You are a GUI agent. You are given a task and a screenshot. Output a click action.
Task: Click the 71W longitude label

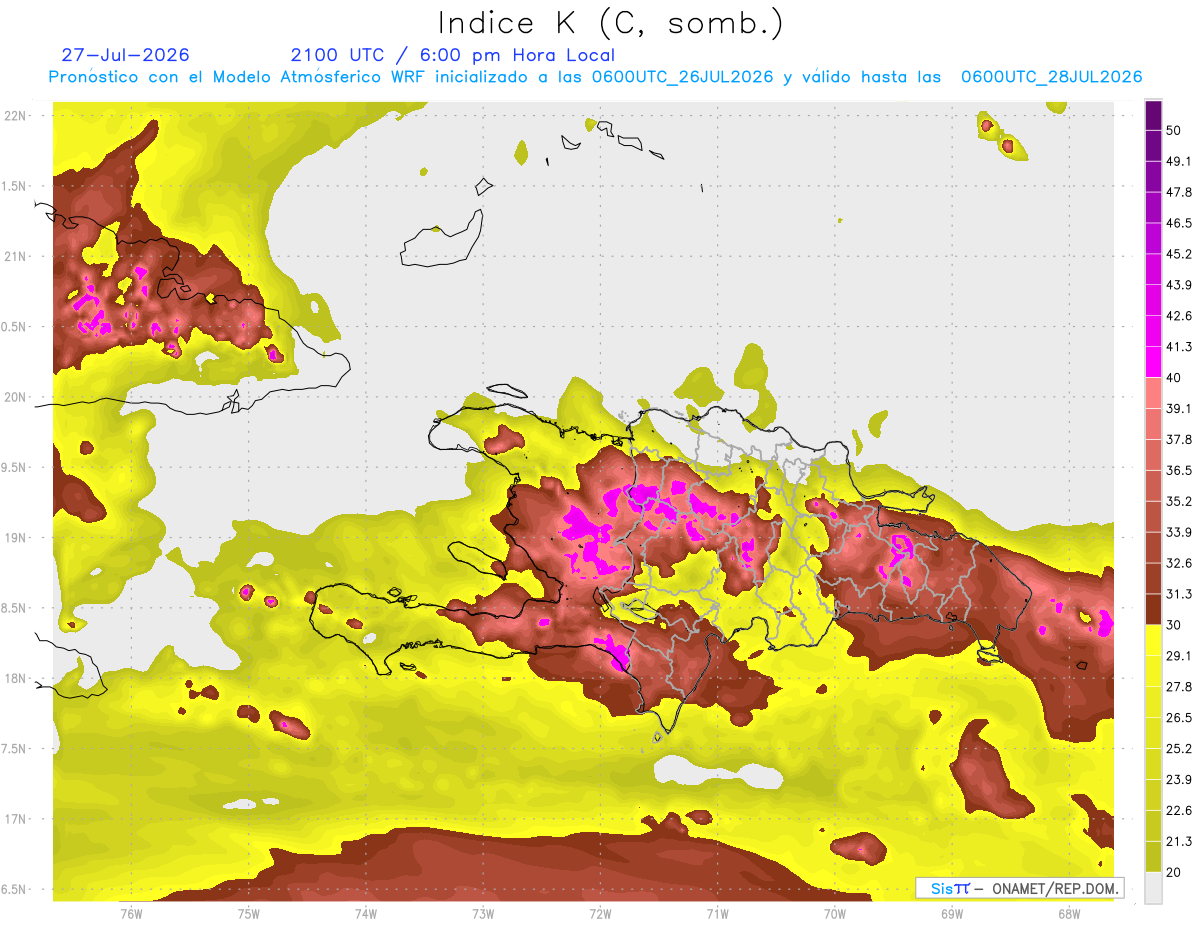[717, 913]
